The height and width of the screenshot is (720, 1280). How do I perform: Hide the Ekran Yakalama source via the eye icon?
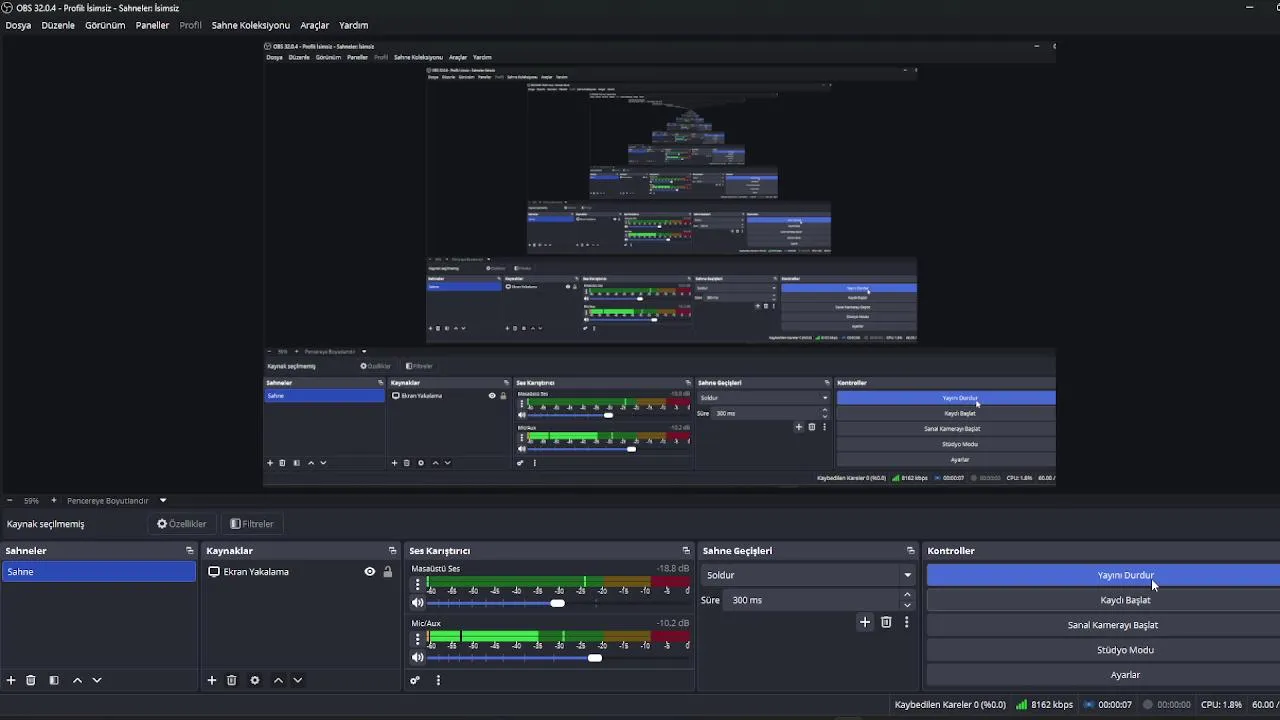[x=370, y=572]
